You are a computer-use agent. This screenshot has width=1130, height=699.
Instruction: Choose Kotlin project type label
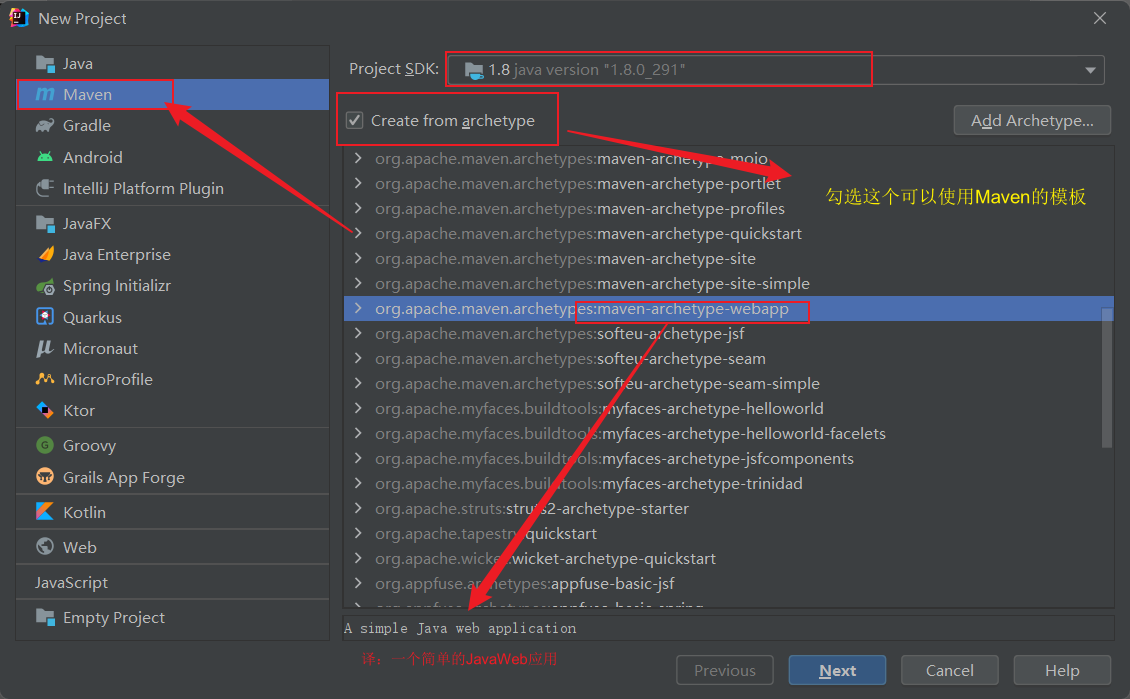(x=84, y=512)
